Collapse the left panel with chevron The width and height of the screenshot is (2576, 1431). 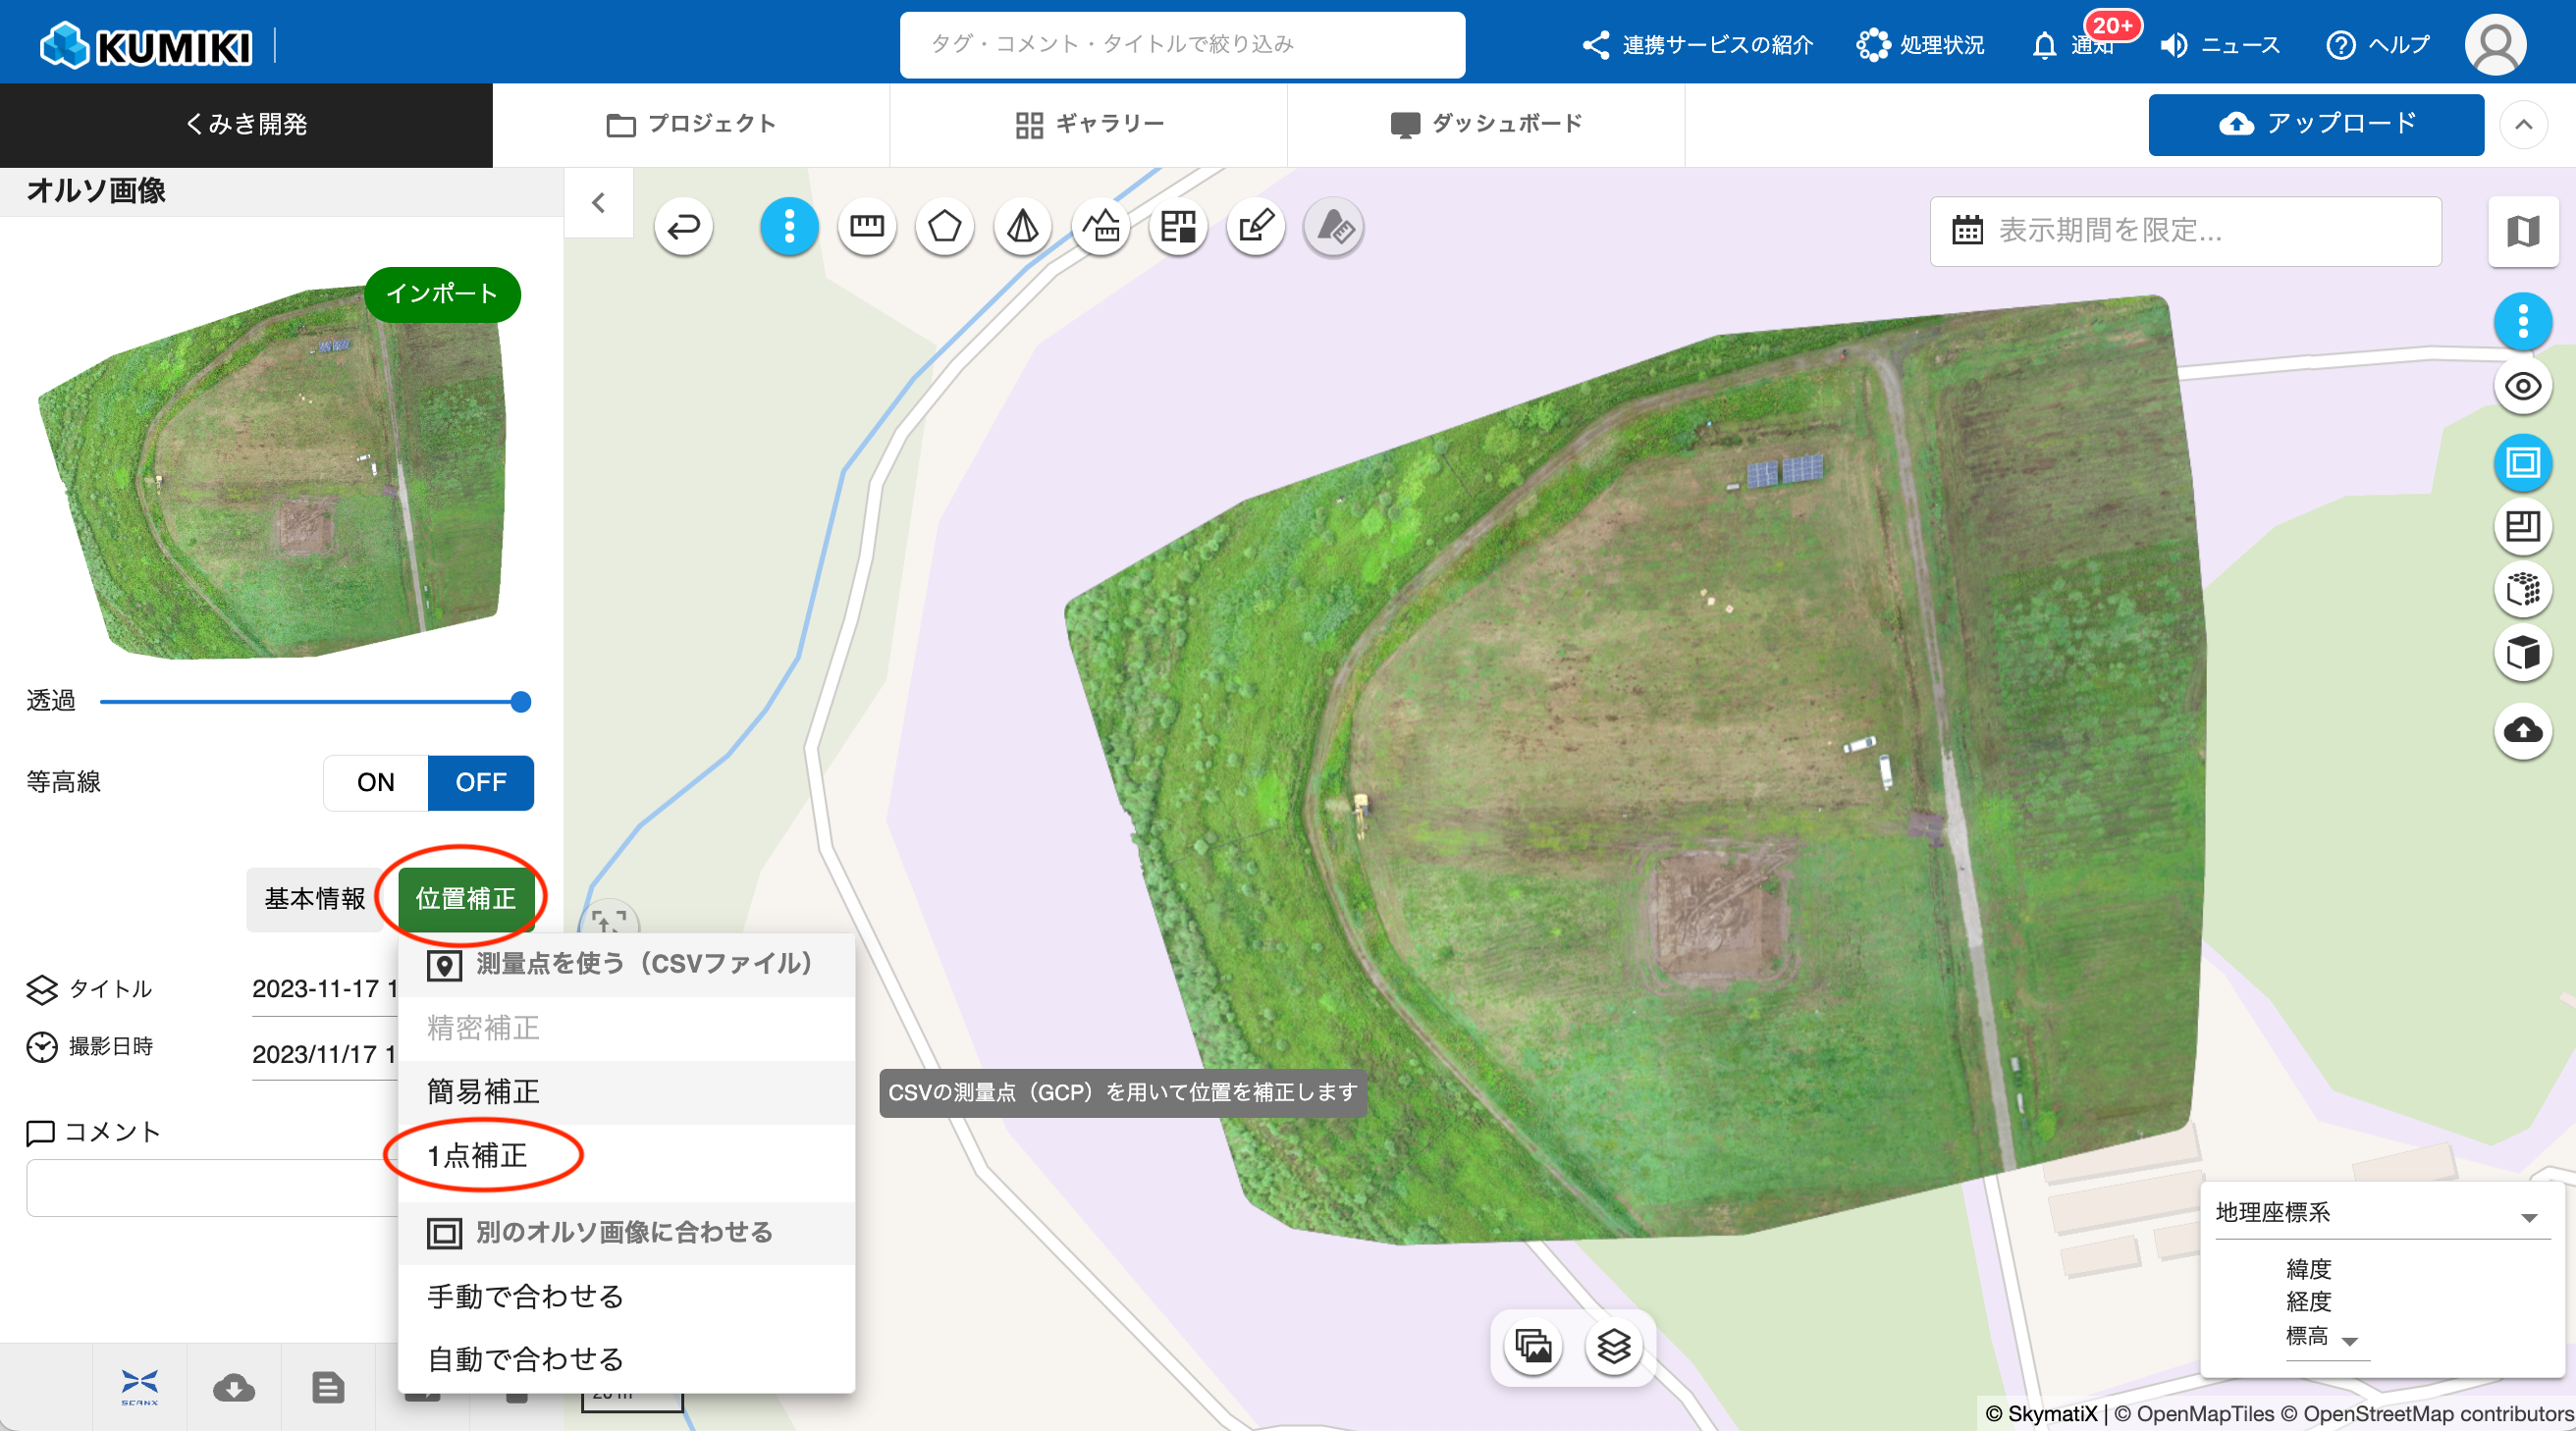[x=598, y=203]
